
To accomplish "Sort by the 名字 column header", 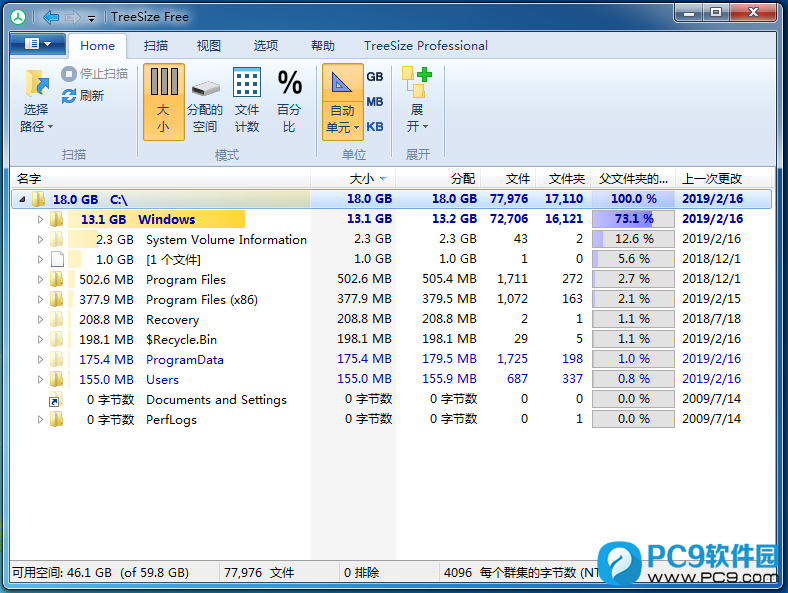I will tap(160, 178).
